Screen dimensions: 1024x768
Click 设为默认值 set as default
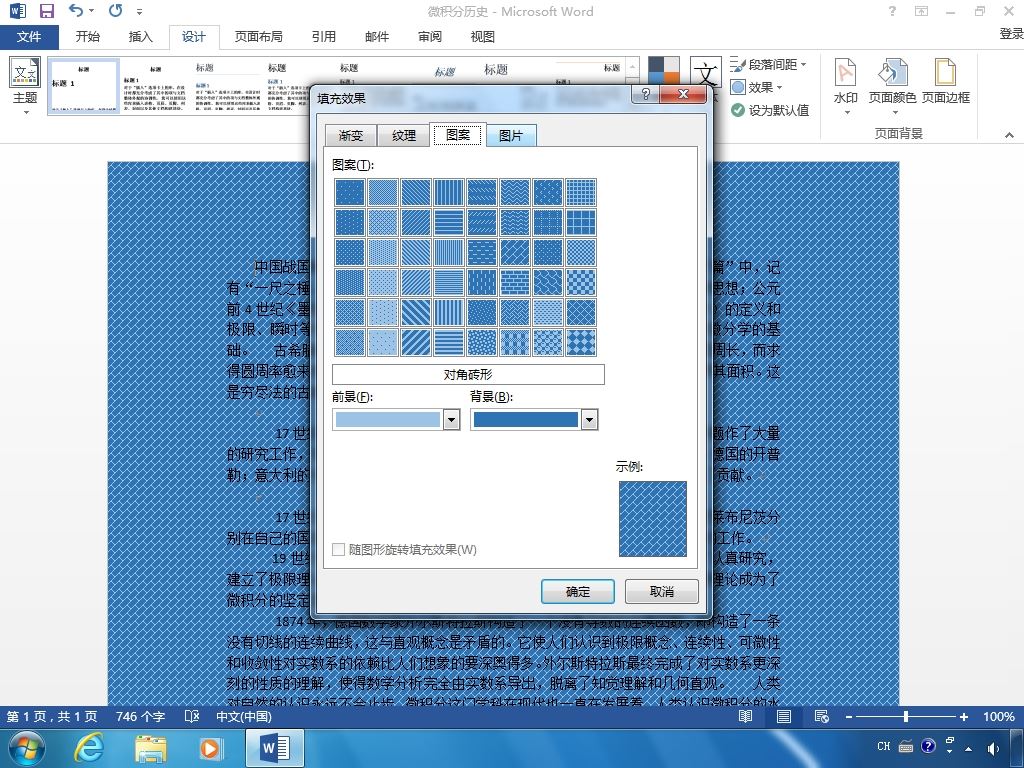pyautogui.click(x=770, y=110)
